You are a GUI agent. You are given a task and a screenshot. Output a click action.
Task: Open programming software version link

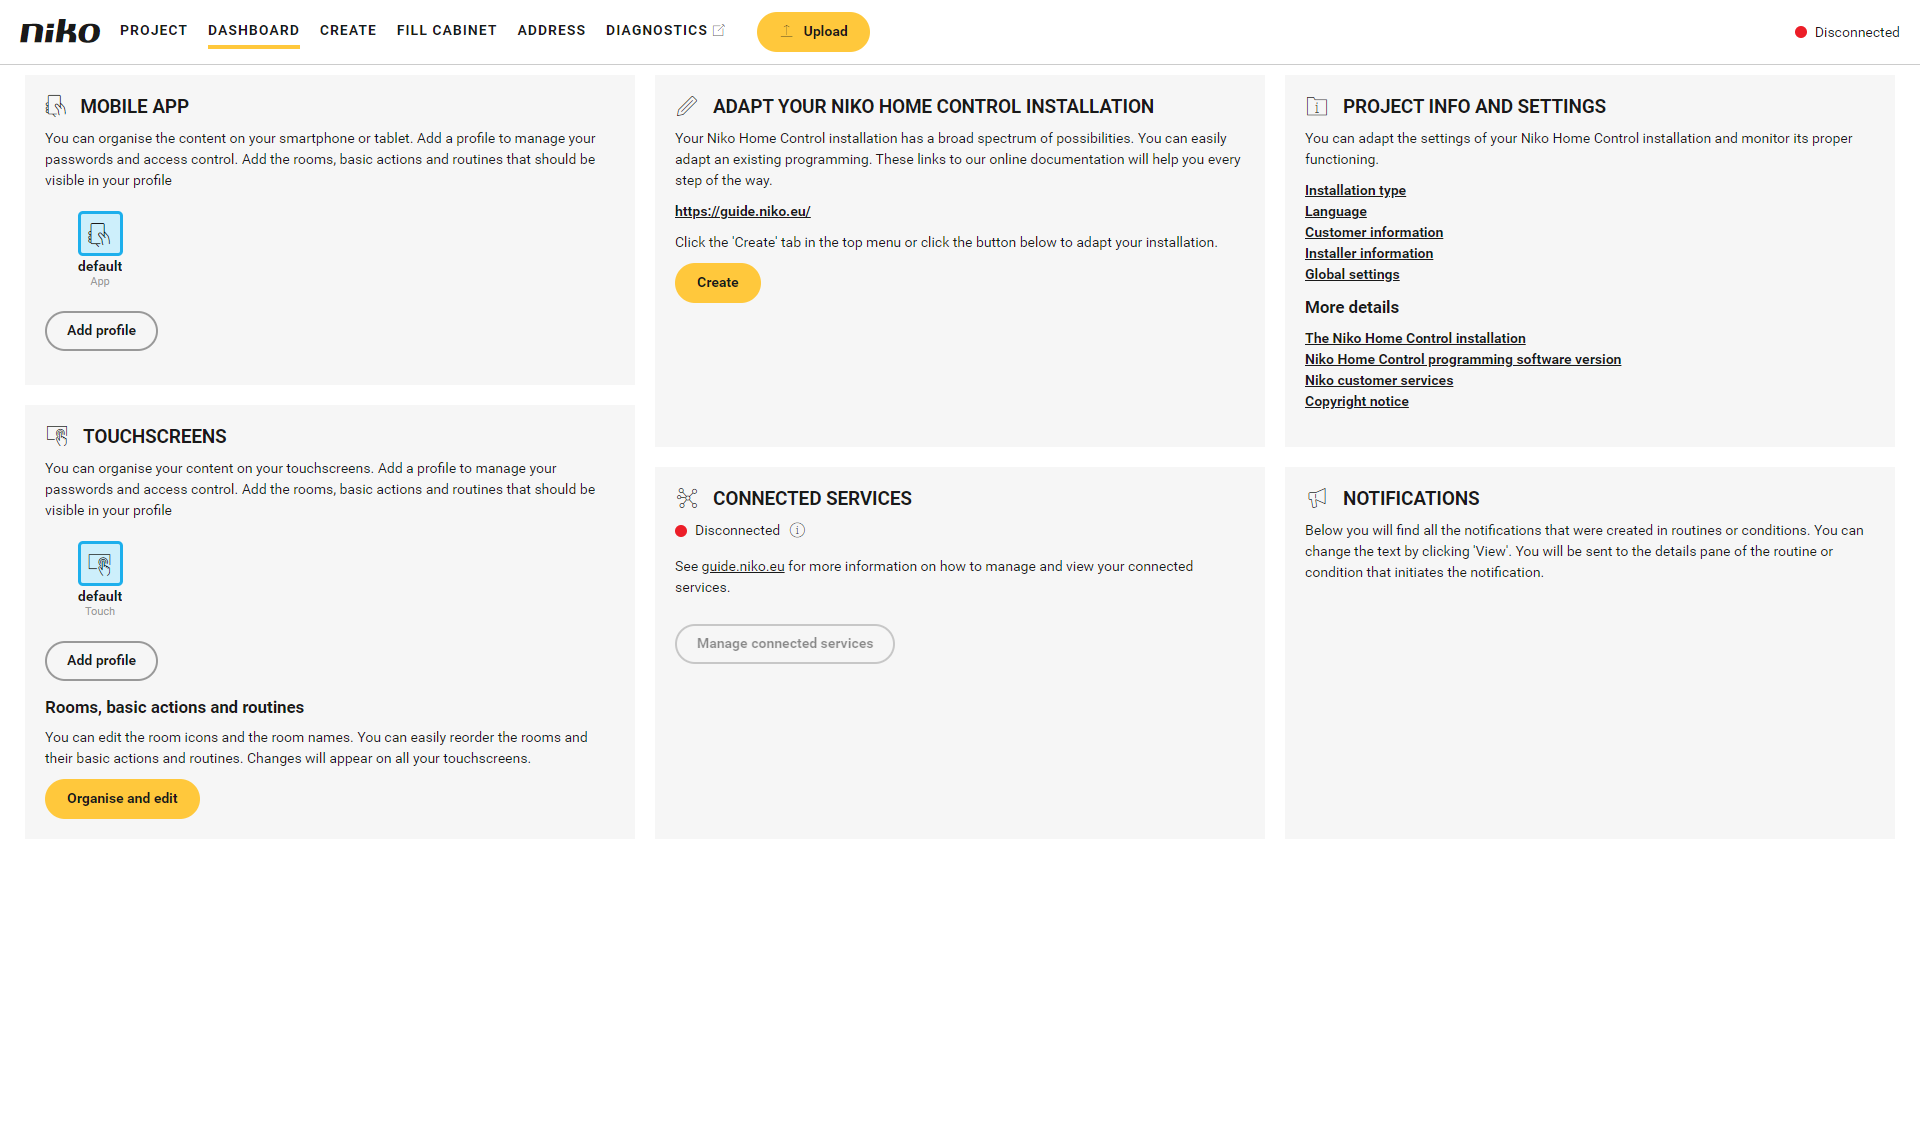[1463, 359]
